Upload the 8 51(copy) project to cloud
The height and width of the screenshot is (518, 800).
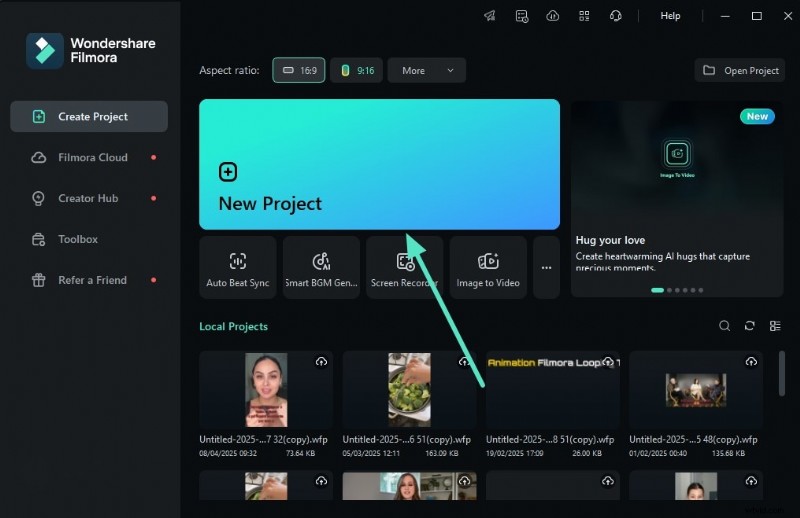[x=608, y=362]
